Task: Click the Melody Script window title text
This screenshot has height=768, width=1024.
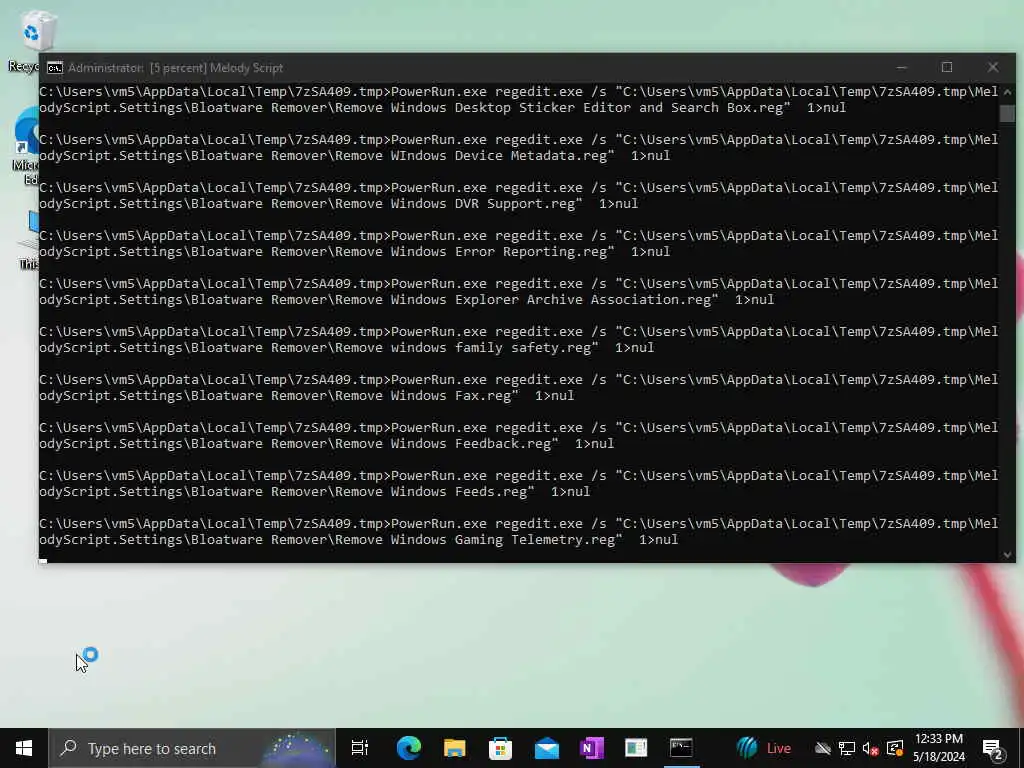Action: [176, 68]
